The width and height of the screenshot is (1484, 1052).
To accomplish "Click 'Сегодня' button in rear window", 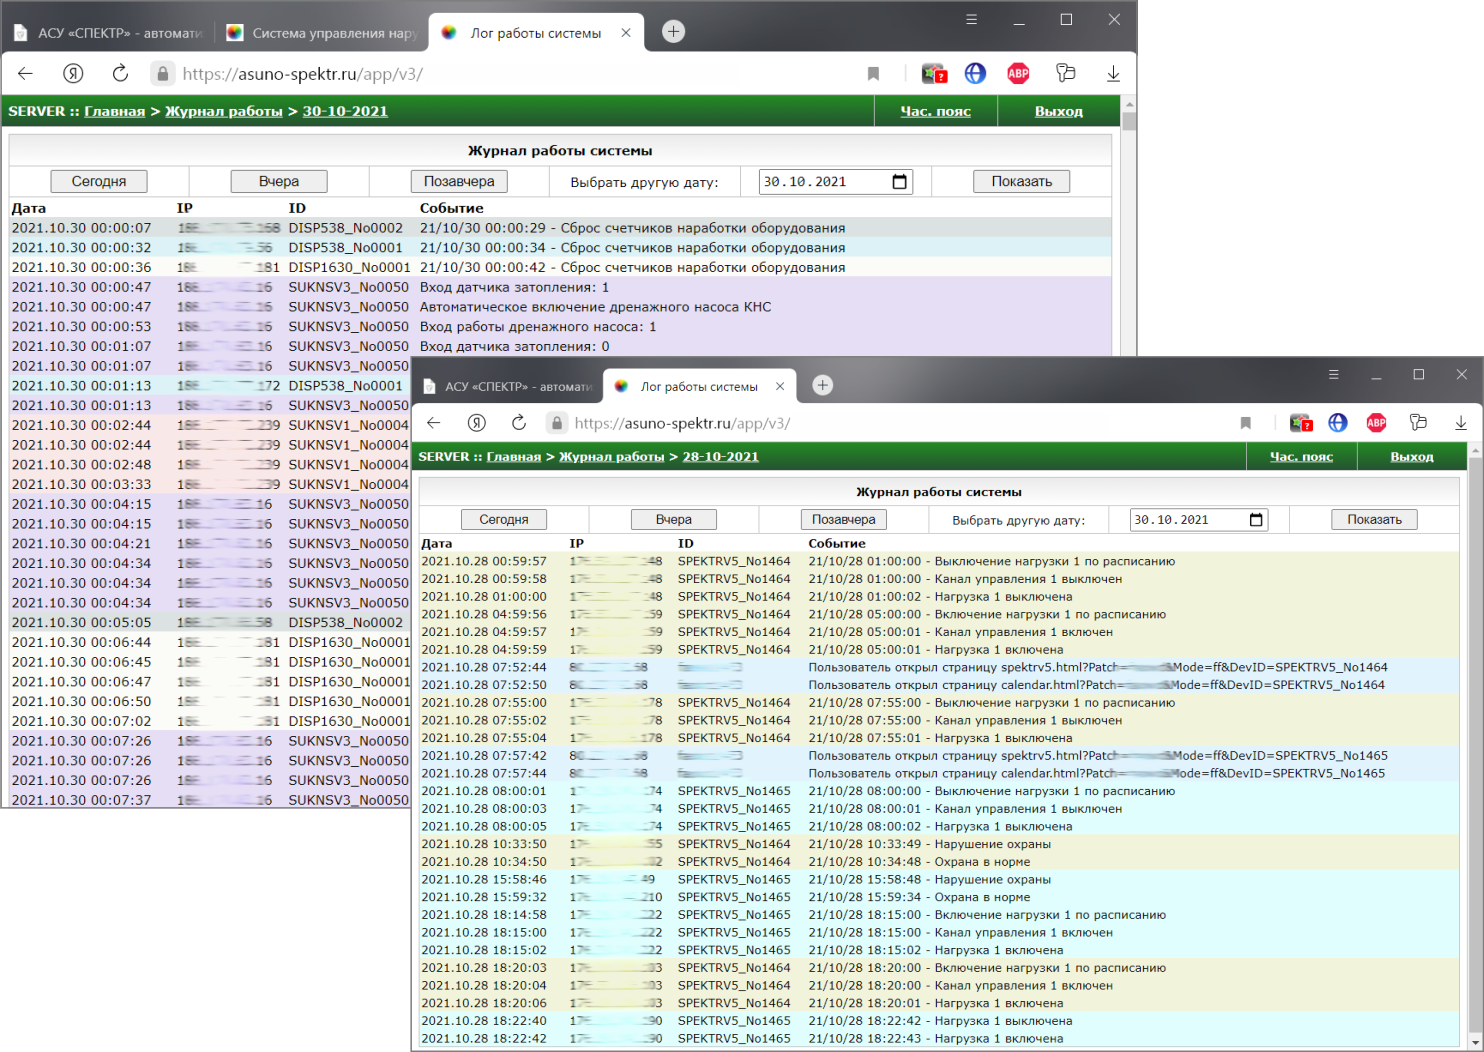I will pos(99,181).
